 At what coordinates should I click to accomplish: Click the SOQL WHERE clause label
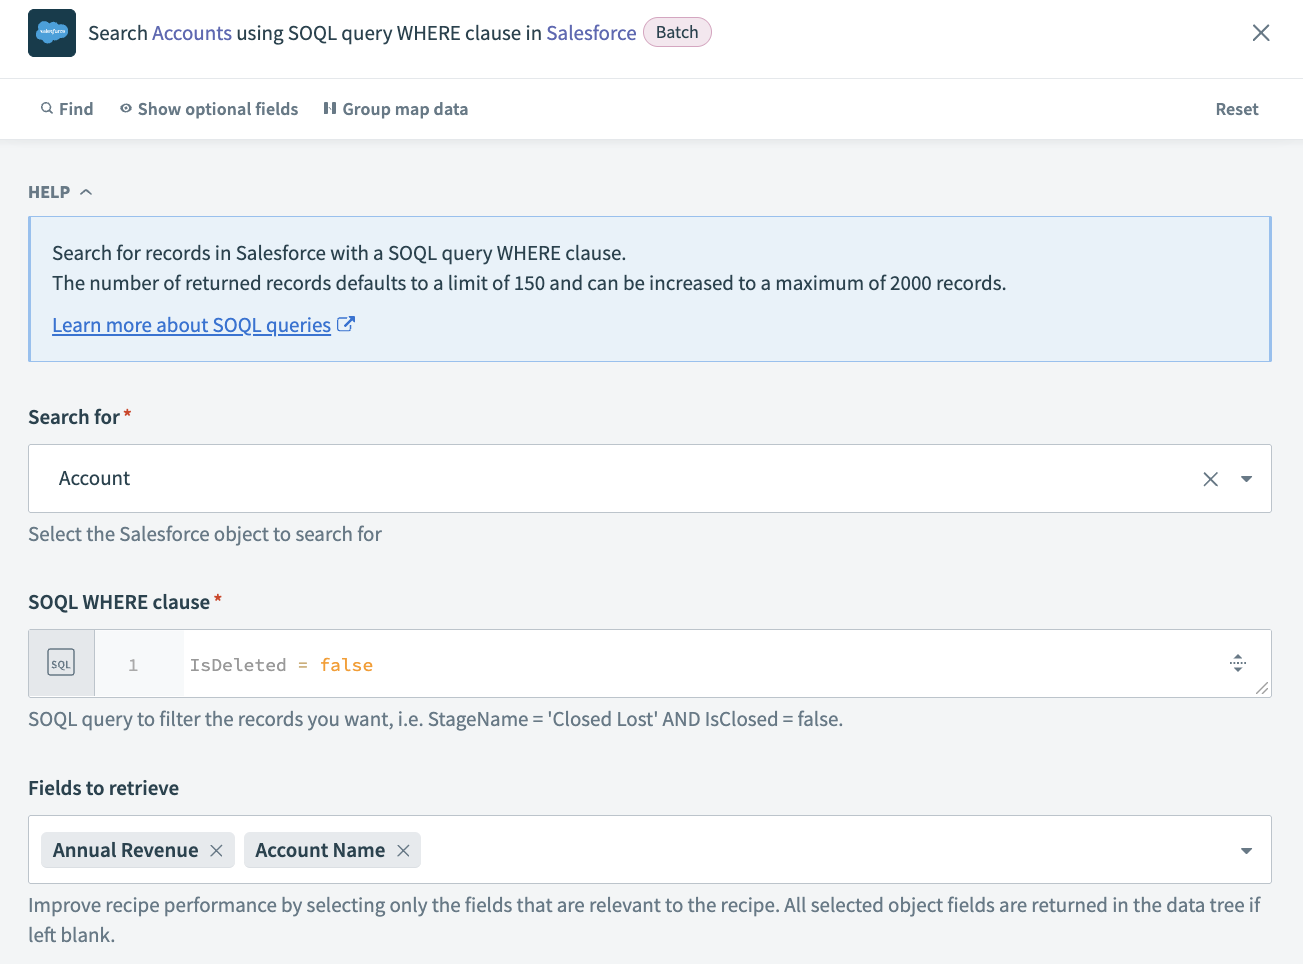[x=119, y=602]
